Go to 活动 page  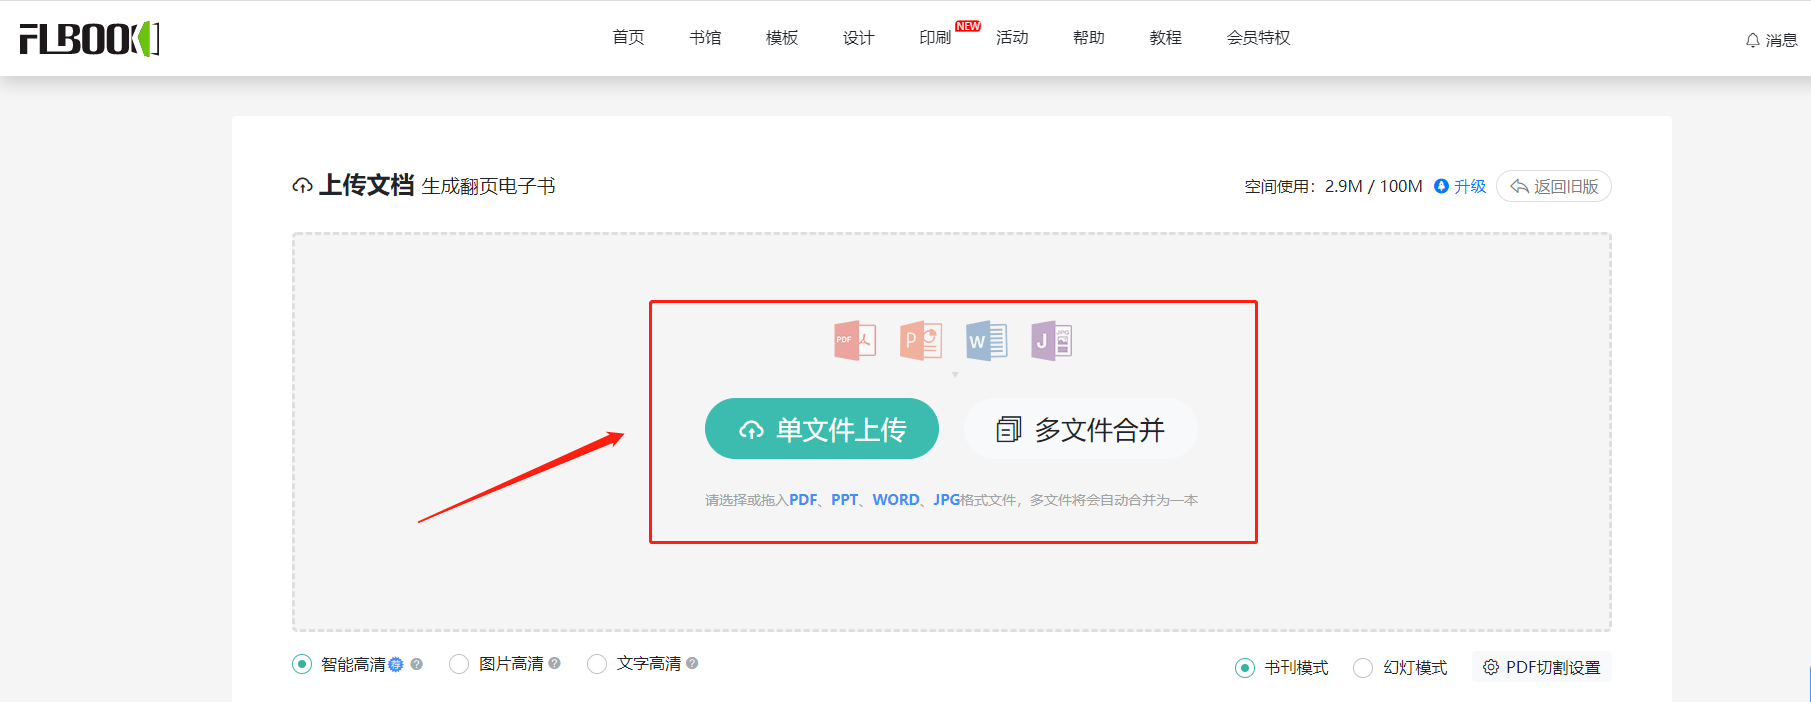(x=1012, y=37)
